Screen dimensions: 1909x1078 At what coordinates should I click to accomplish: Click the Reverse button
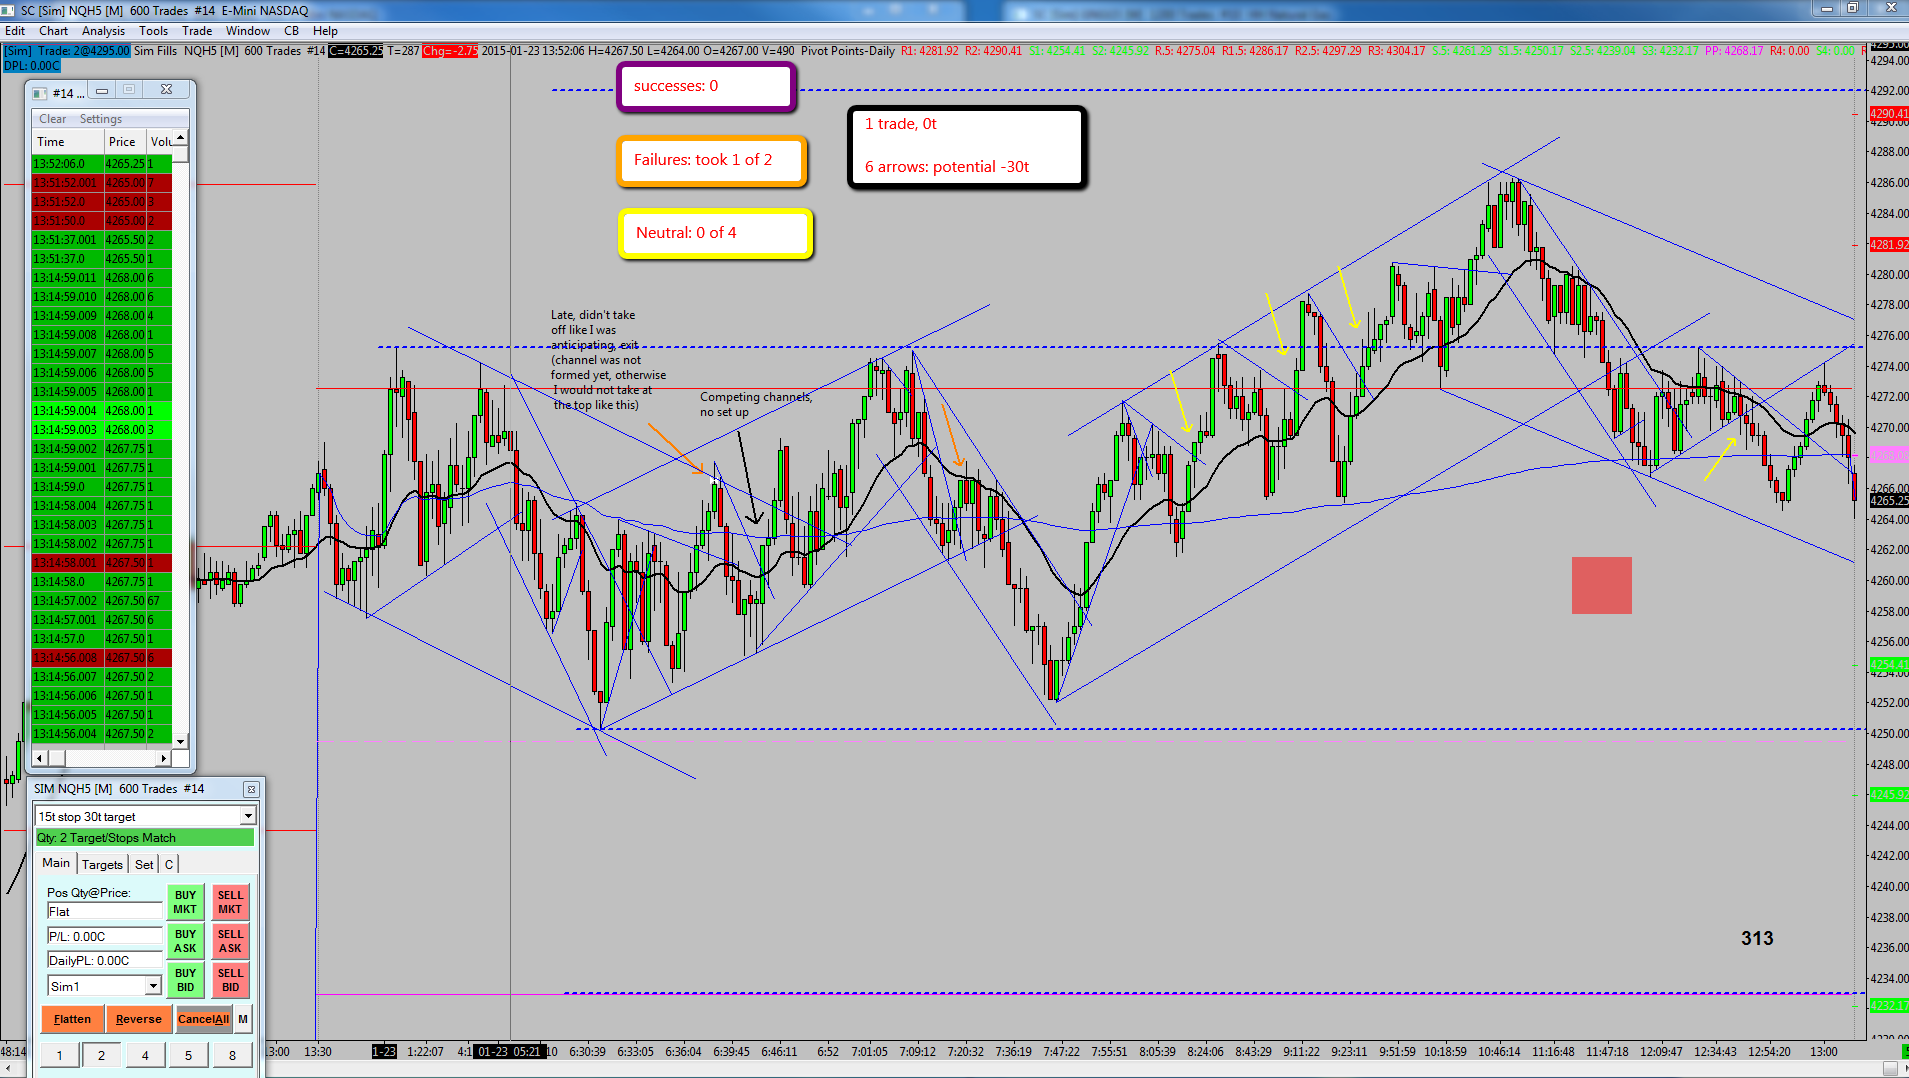[x=138, y=1019]
